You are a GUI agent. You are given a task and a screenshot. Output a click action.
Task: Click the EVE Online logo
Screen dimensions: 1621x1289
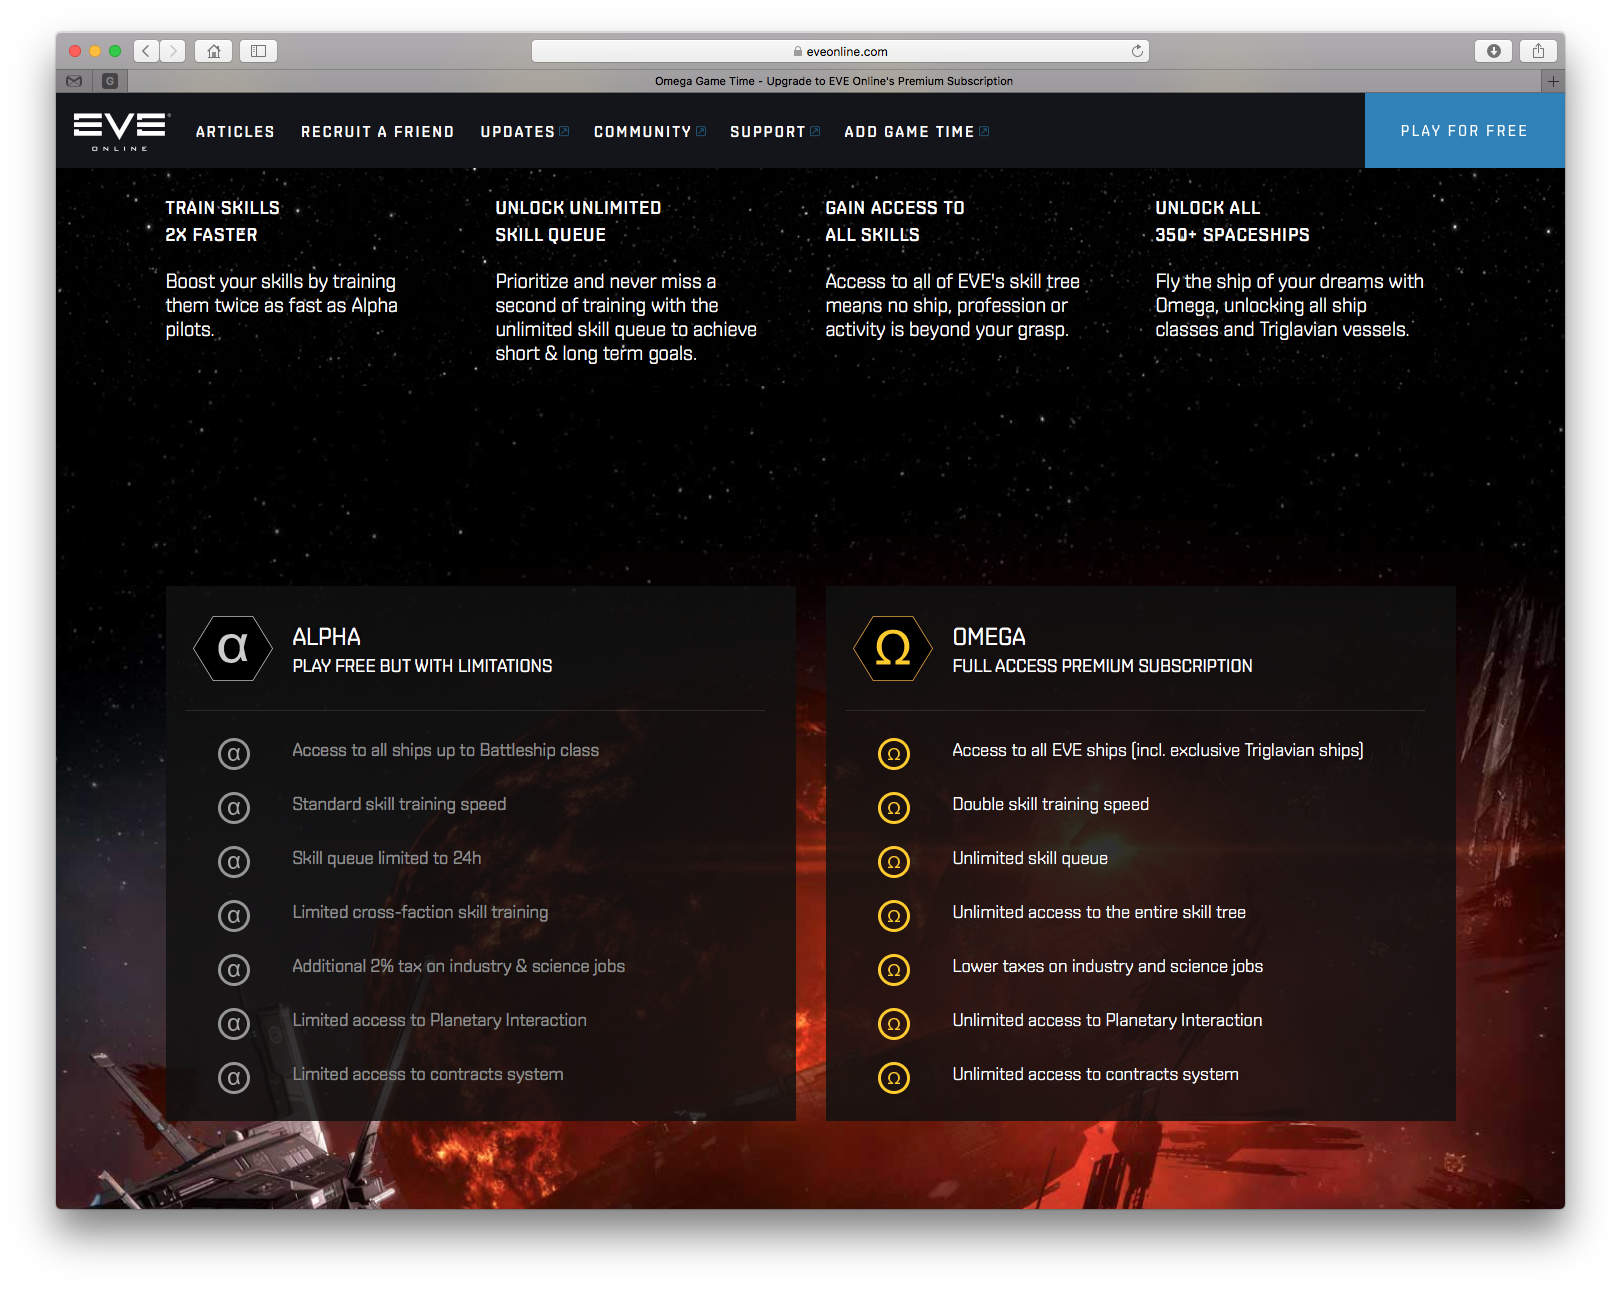pos(121,131)
